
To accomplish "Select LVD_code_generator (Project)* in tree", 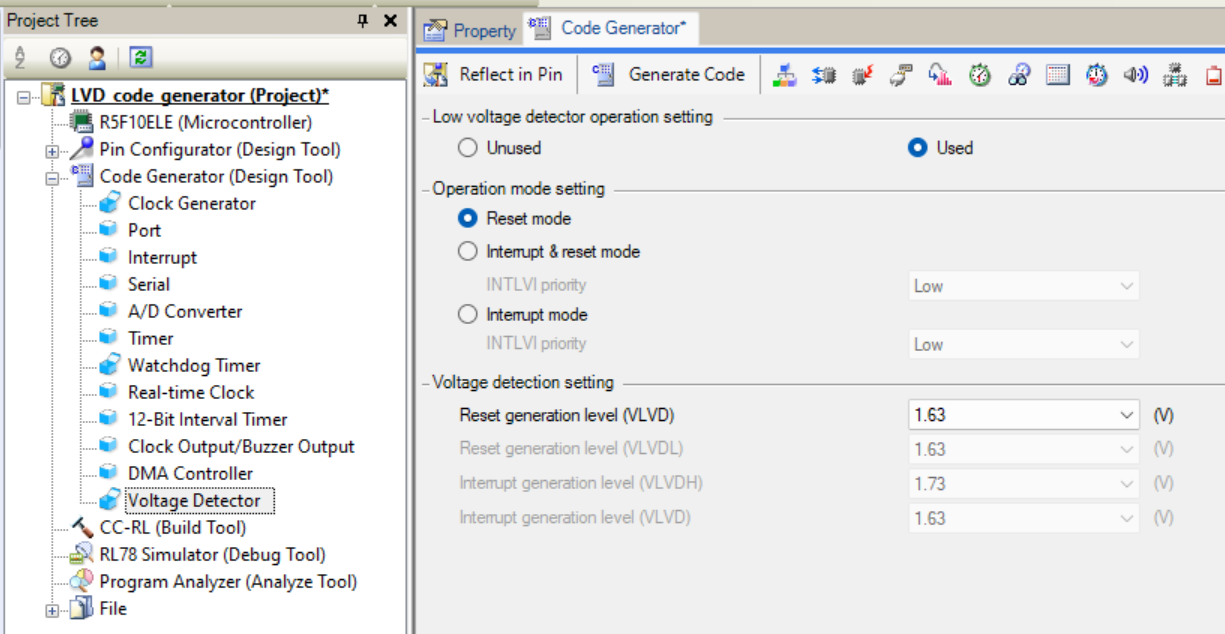I will [200, 96].
